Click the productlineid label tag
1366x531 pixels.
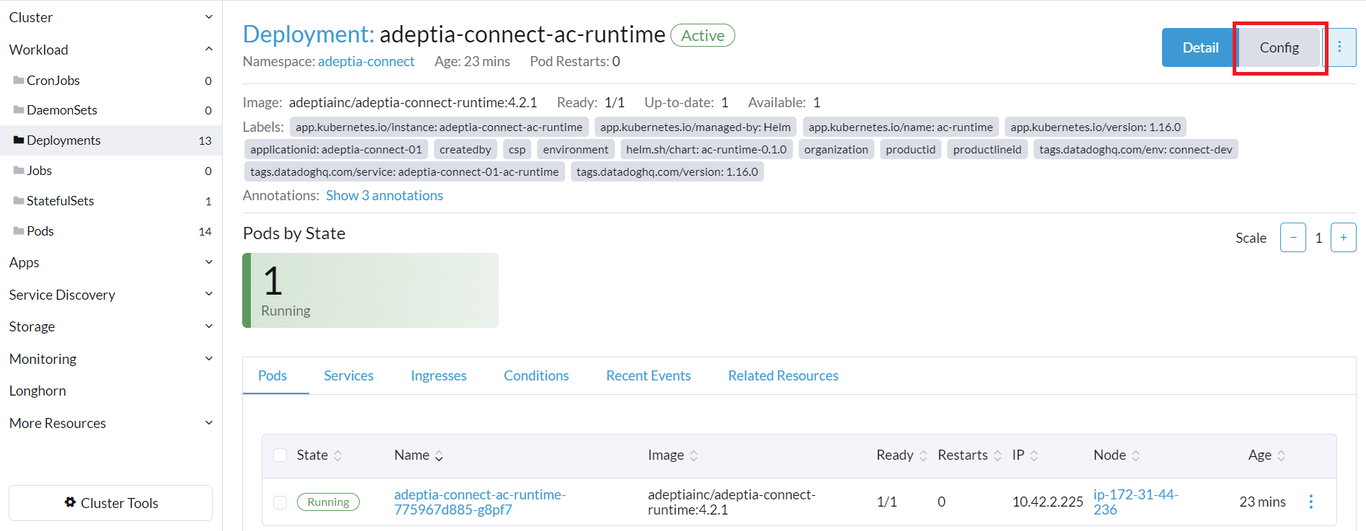pyautogui.click(x=987, y=149)
